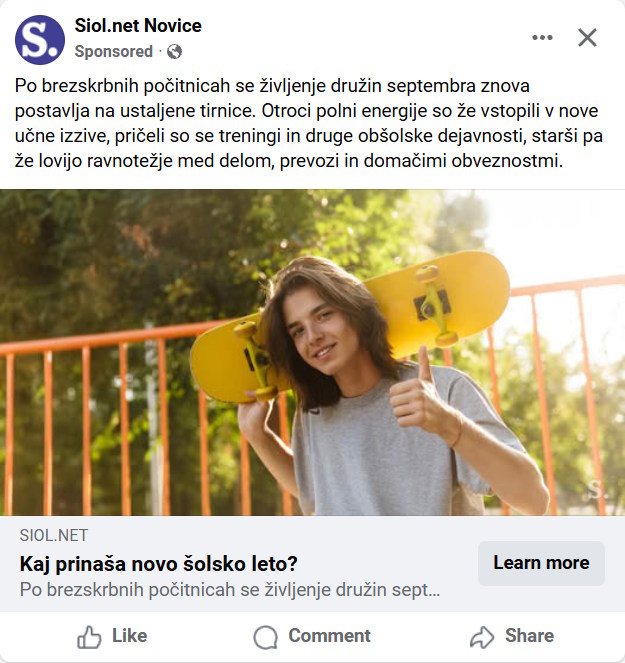This screenshot has width=625, height=663.
Task: Click the globe public audience icon
Action: coord(174,52)
